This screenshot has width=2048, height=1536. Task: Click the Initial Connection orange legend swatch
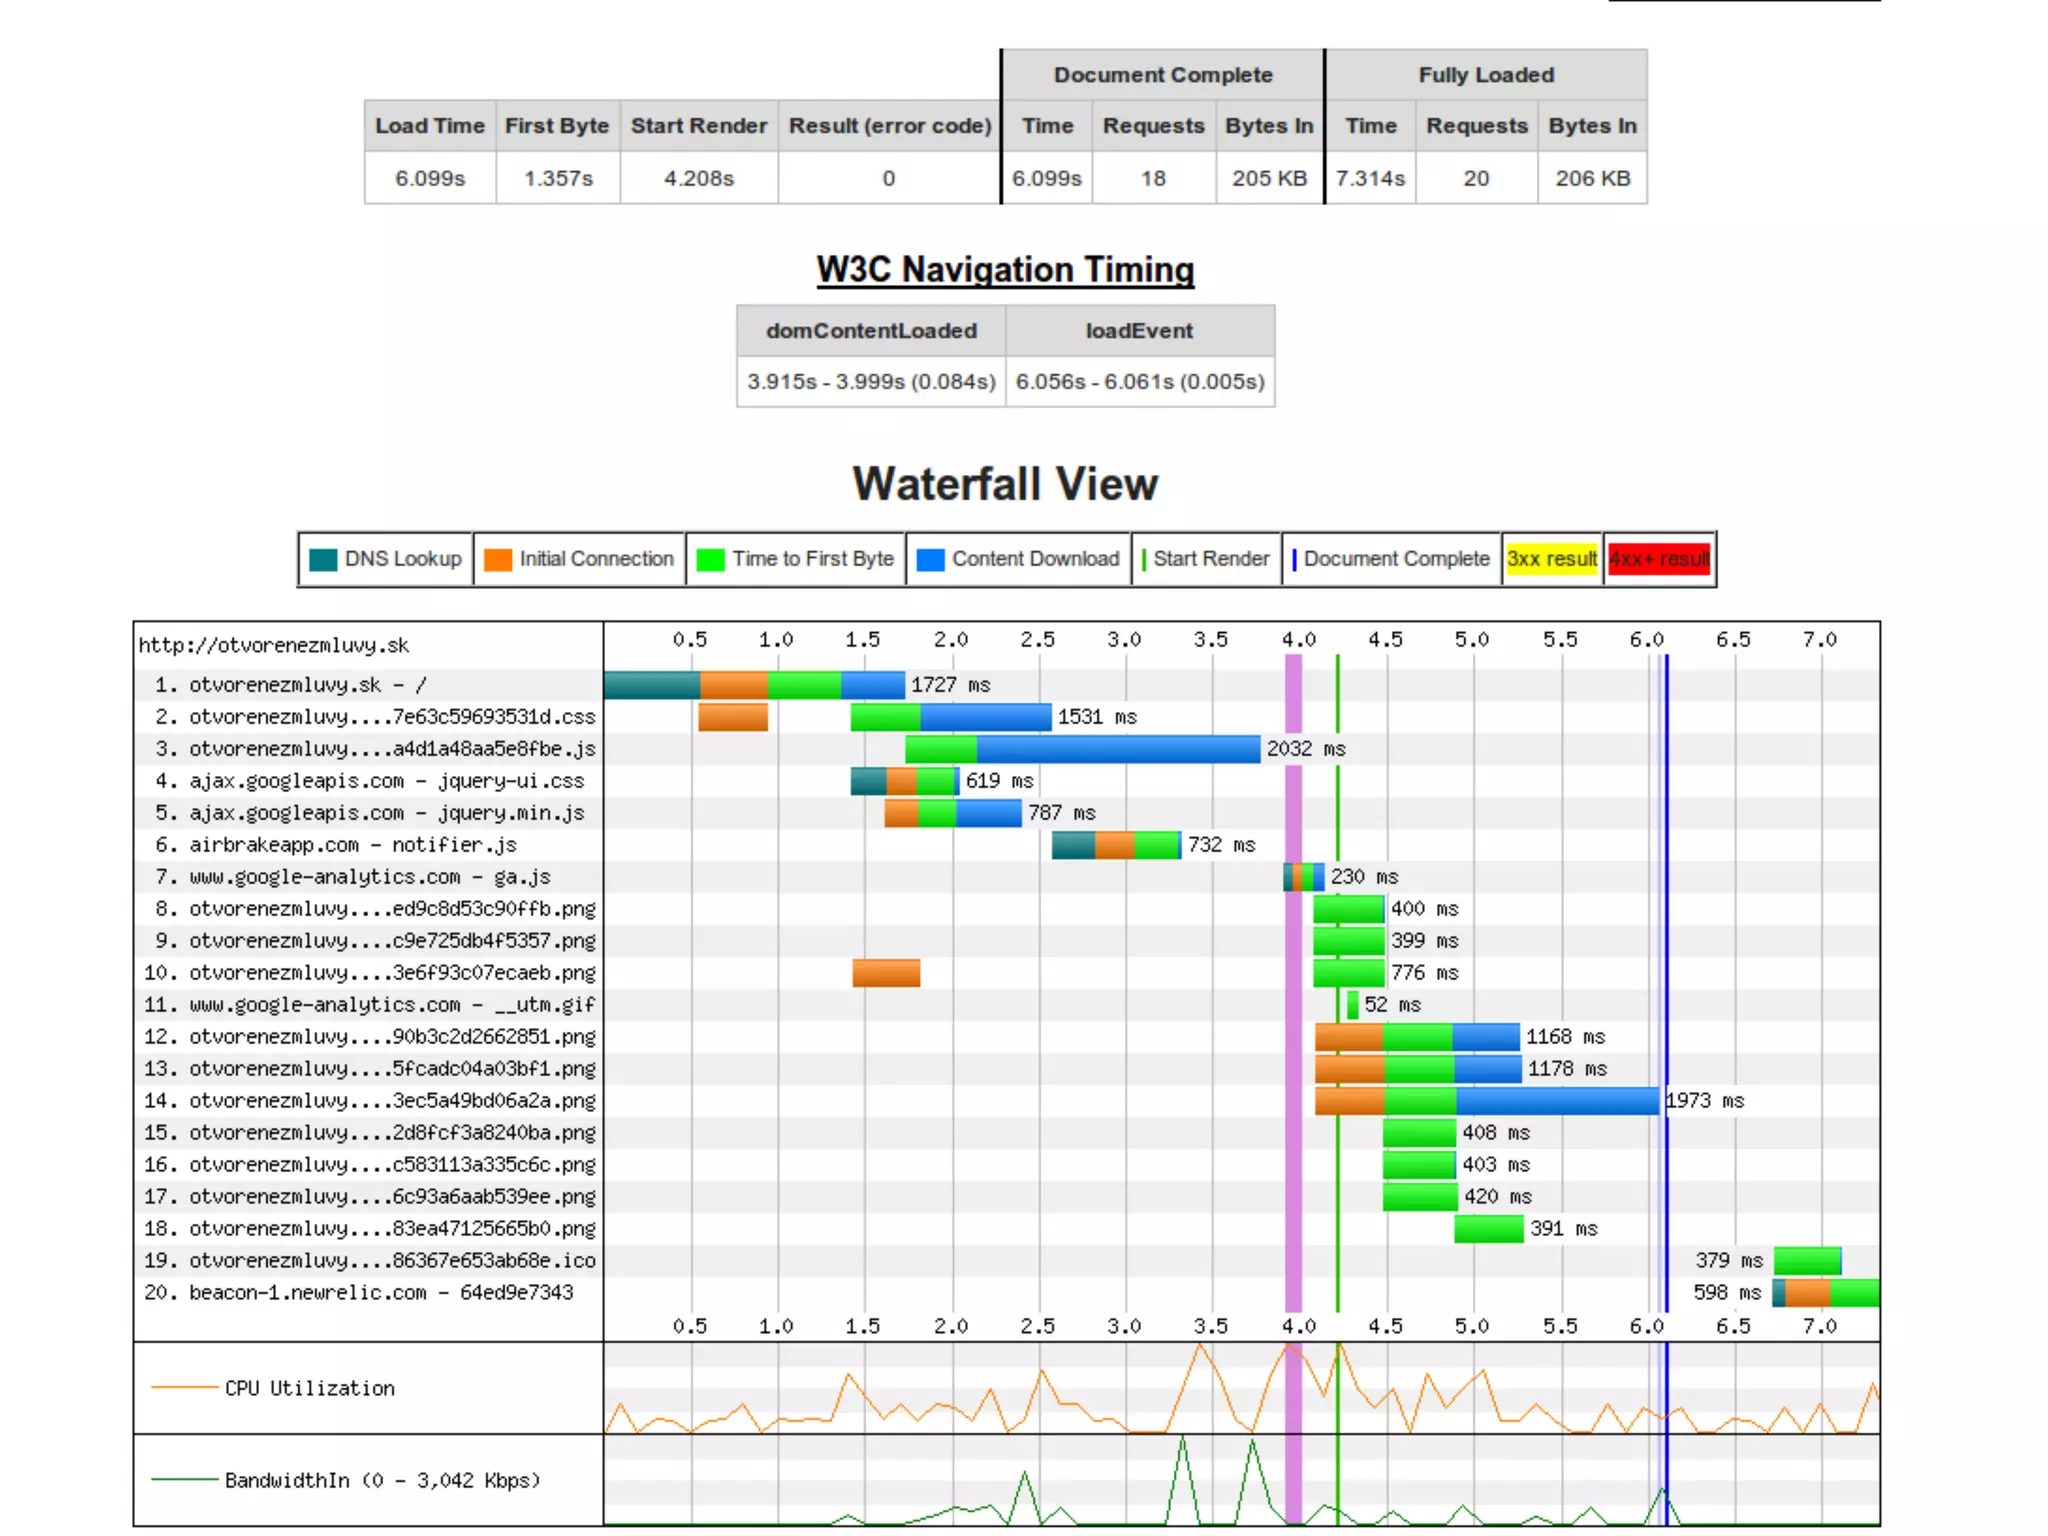(498, 560)
